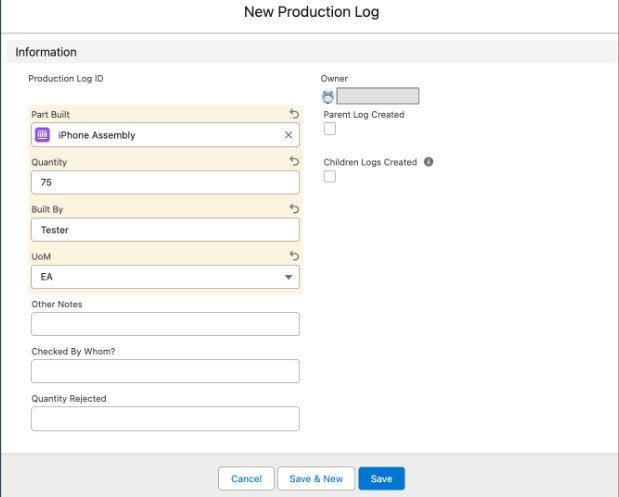Click the Production Log ID label
The image size is (619, 497).
66,79
